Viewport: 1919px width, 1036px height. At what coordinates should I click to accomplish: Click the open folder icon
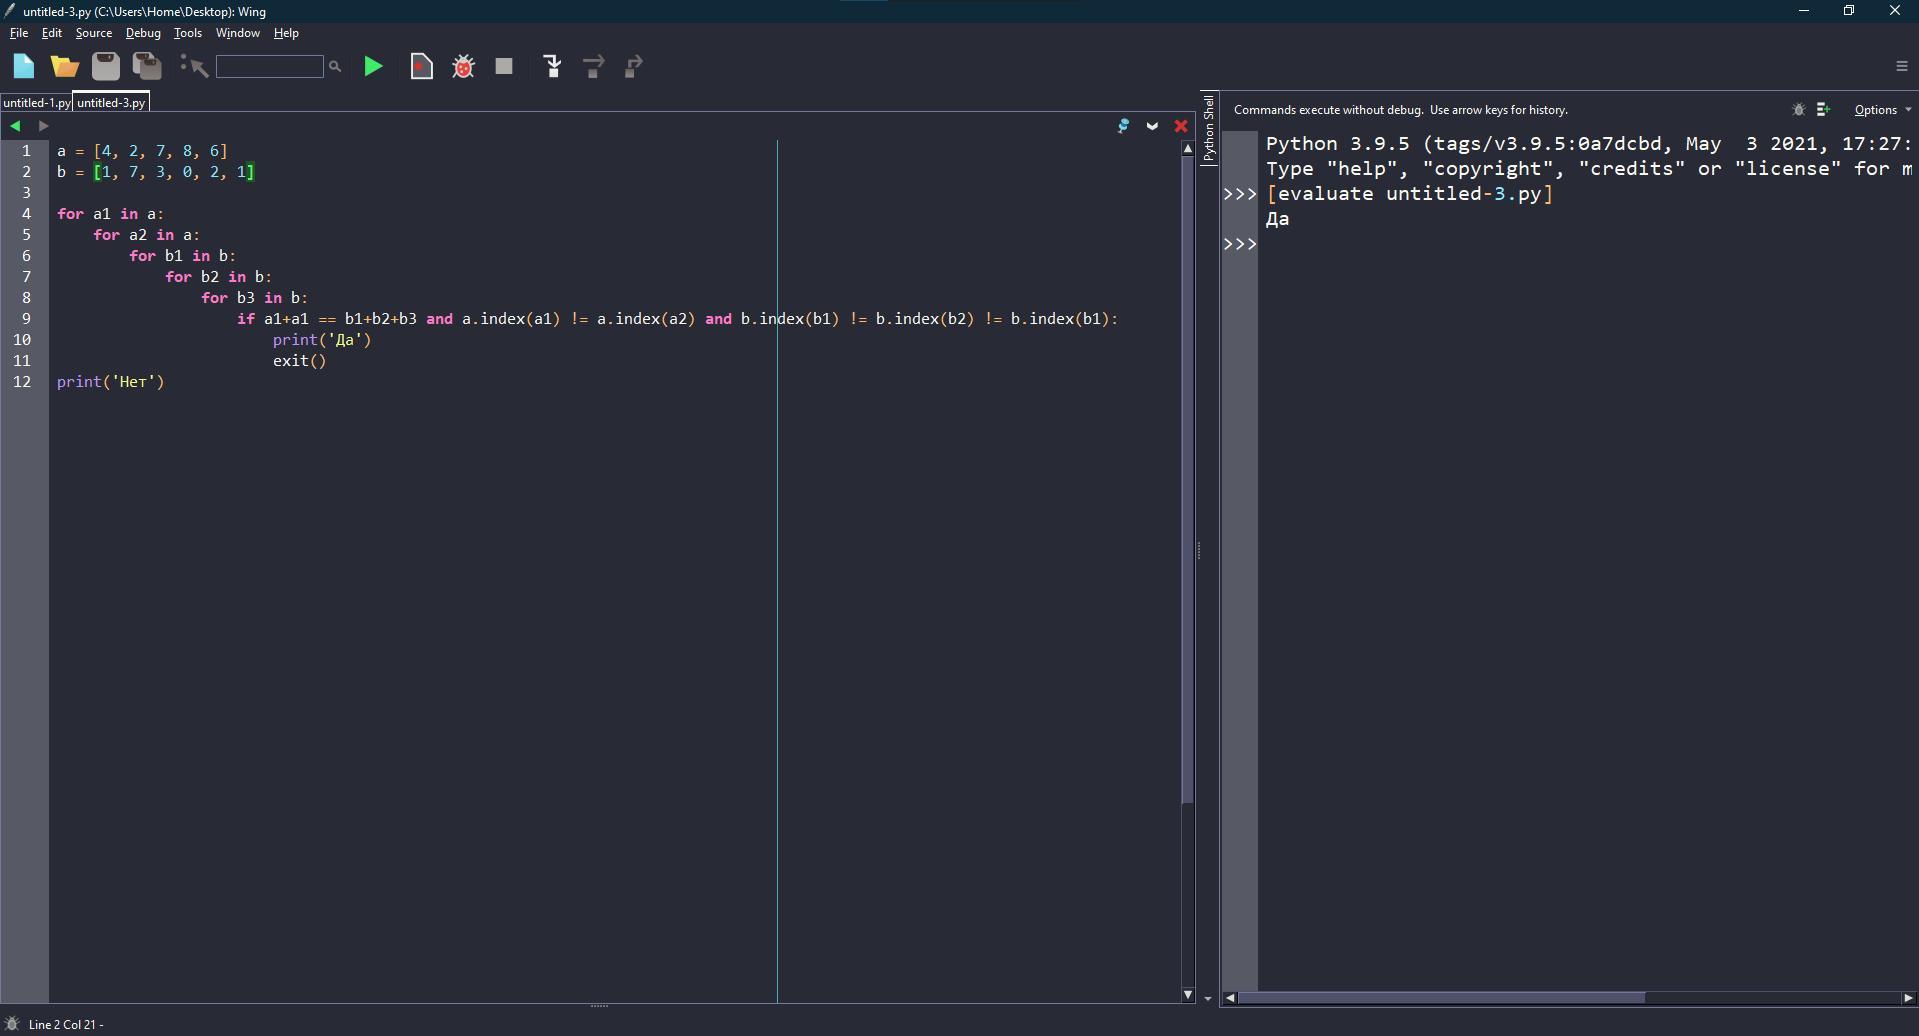click(x=65, y=67)
